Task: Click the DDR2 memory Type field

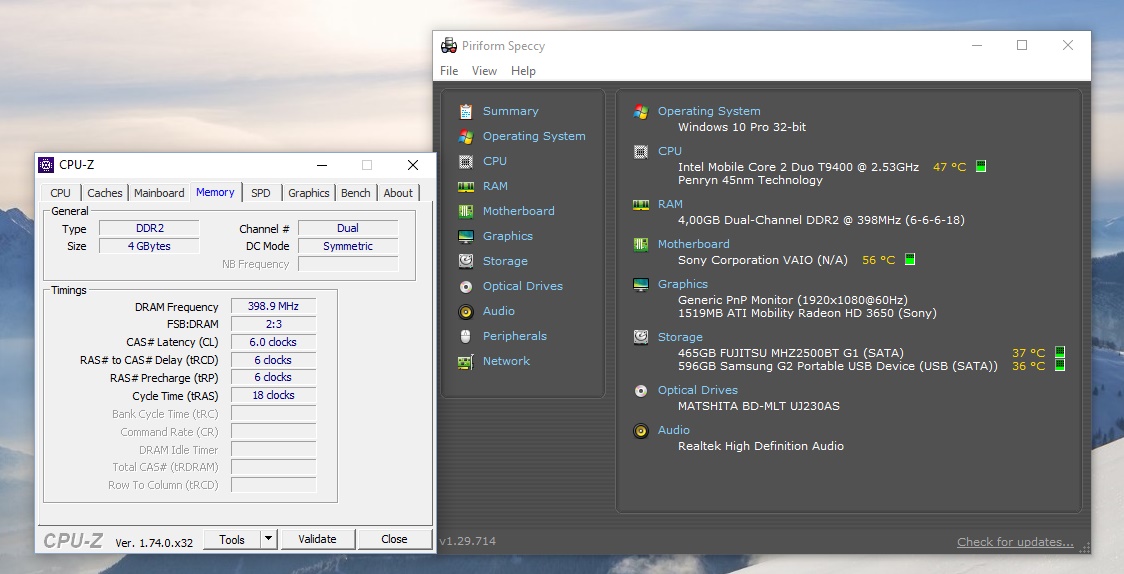Action: pyautogui.click(x=149, y=229)
